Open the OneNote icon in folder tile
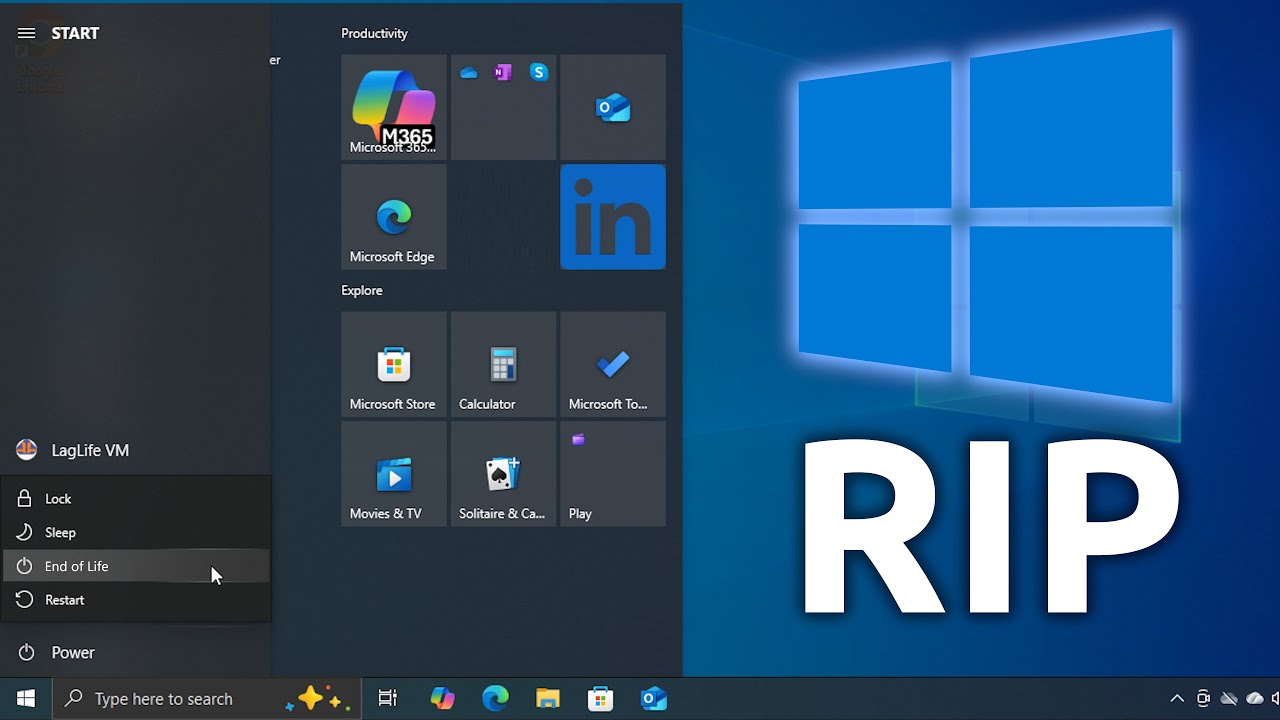Image resolution: width=1280 pixels, height=720 pixels. (x=503, y=72)
